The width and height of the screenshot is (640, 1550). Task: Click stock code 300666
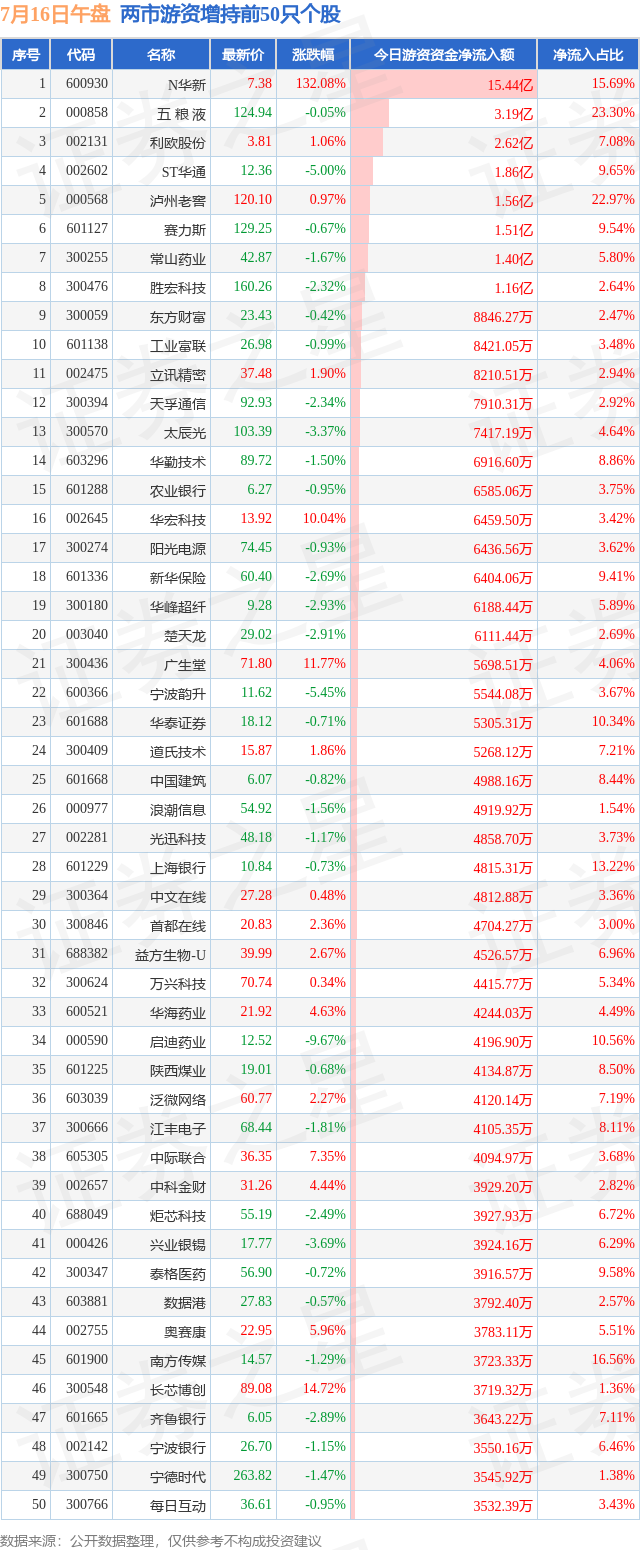tap(87, 1128)
